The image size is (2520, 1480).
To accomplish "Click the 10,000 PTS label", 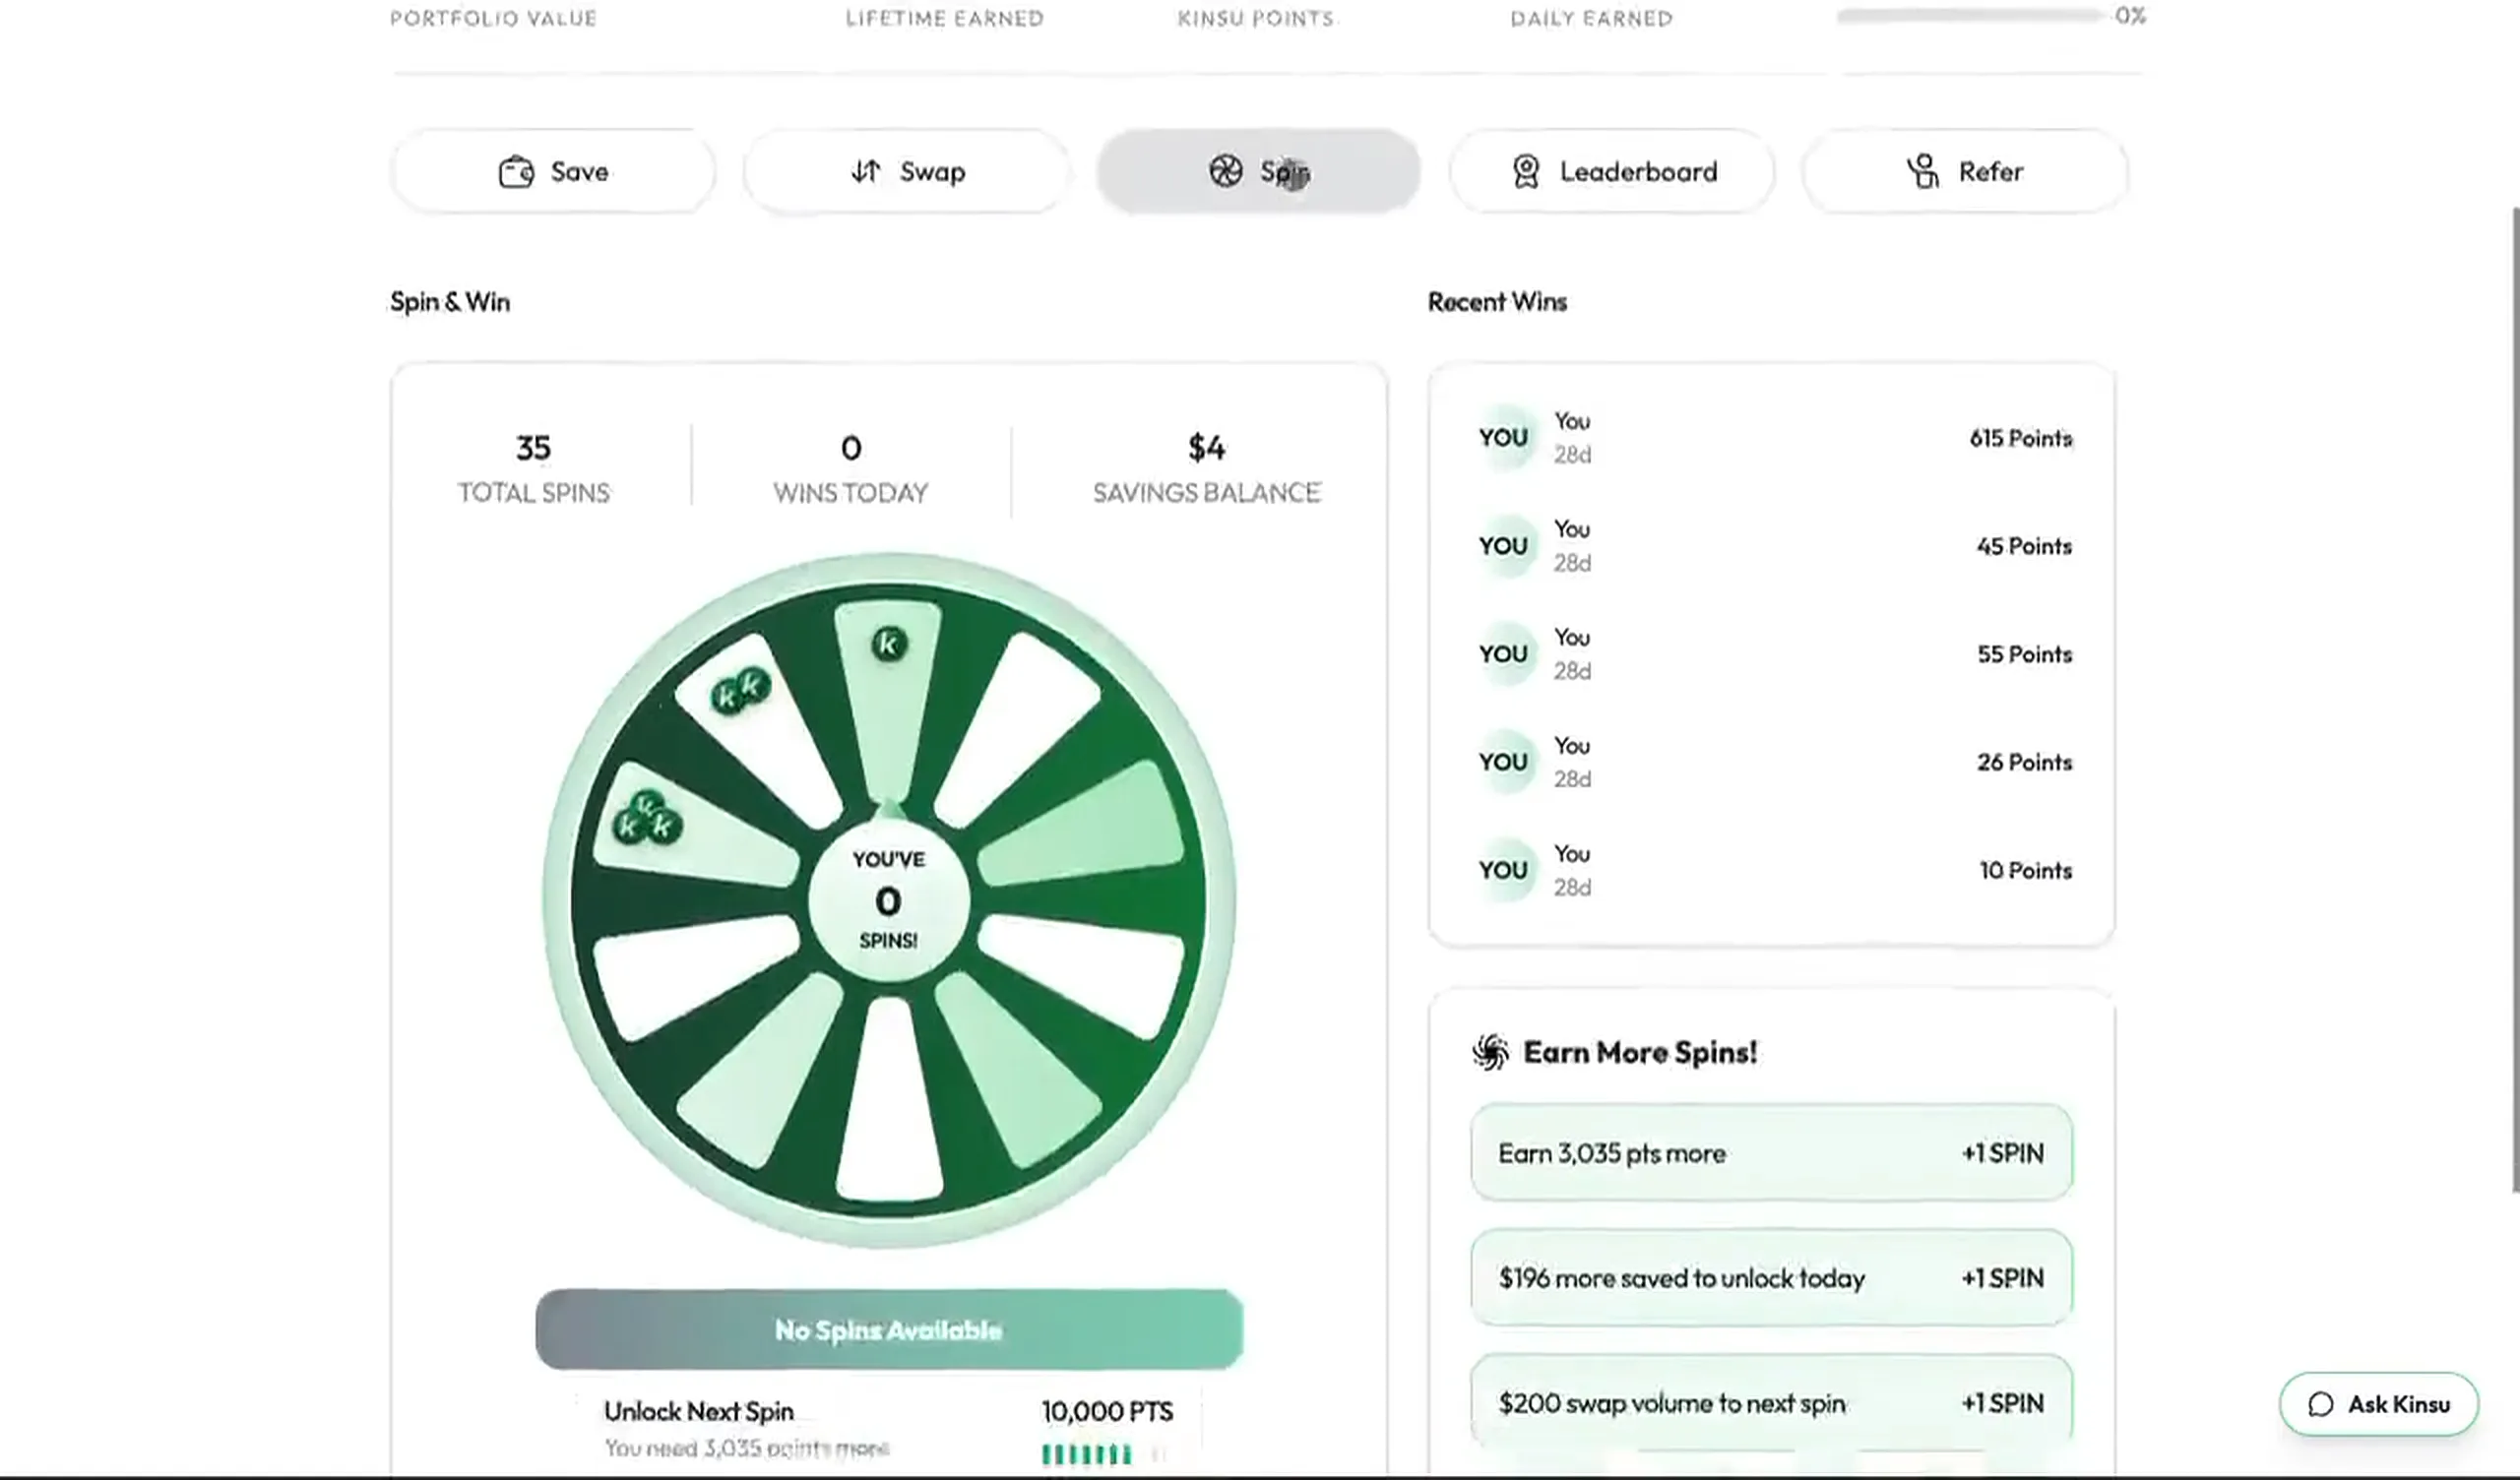I will [x=1107, y=1411].
